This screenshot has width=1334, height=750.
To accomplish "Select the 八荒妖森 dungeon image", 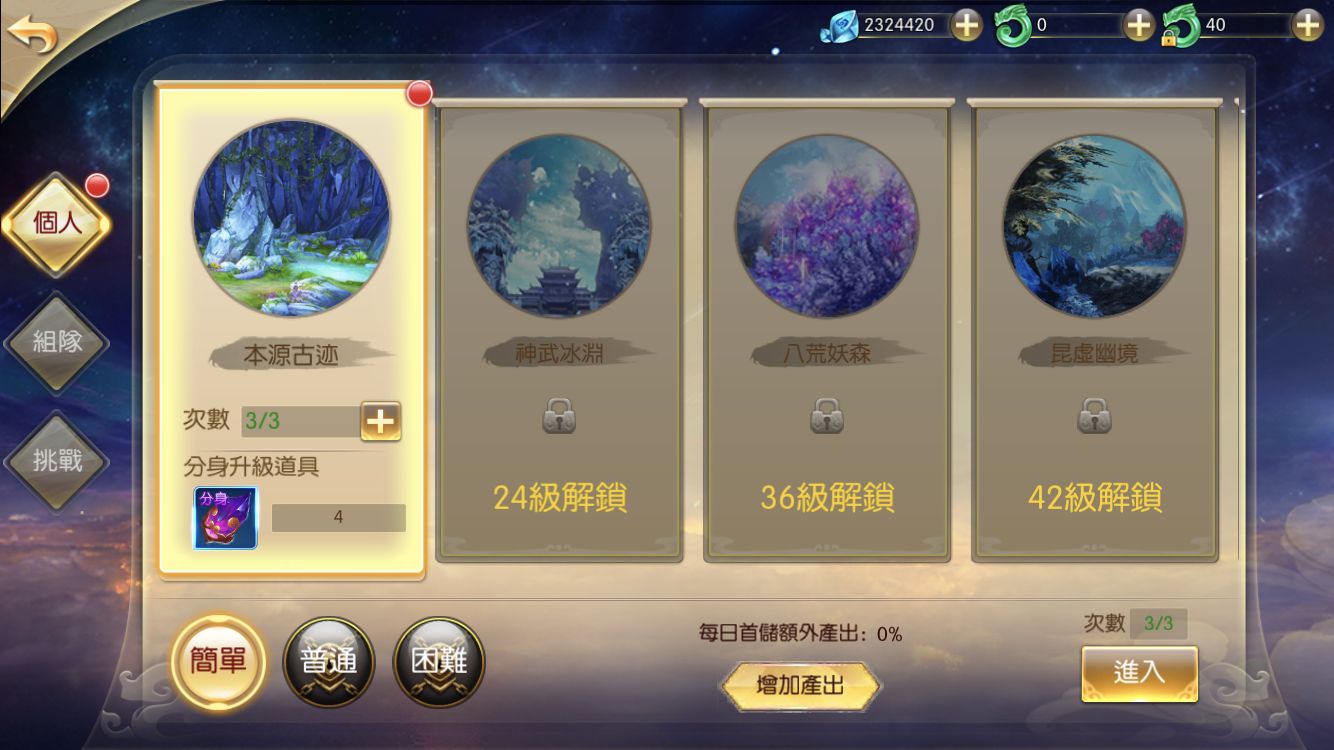I will pyautogui.click(x=826, y=227).
